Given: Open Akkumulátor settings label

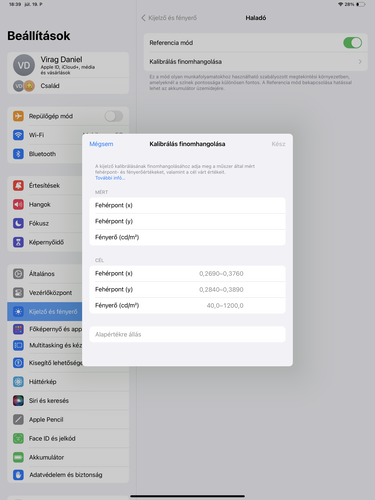Looking at the screenshot, I should pyautogui.click(x=46, y=457).
